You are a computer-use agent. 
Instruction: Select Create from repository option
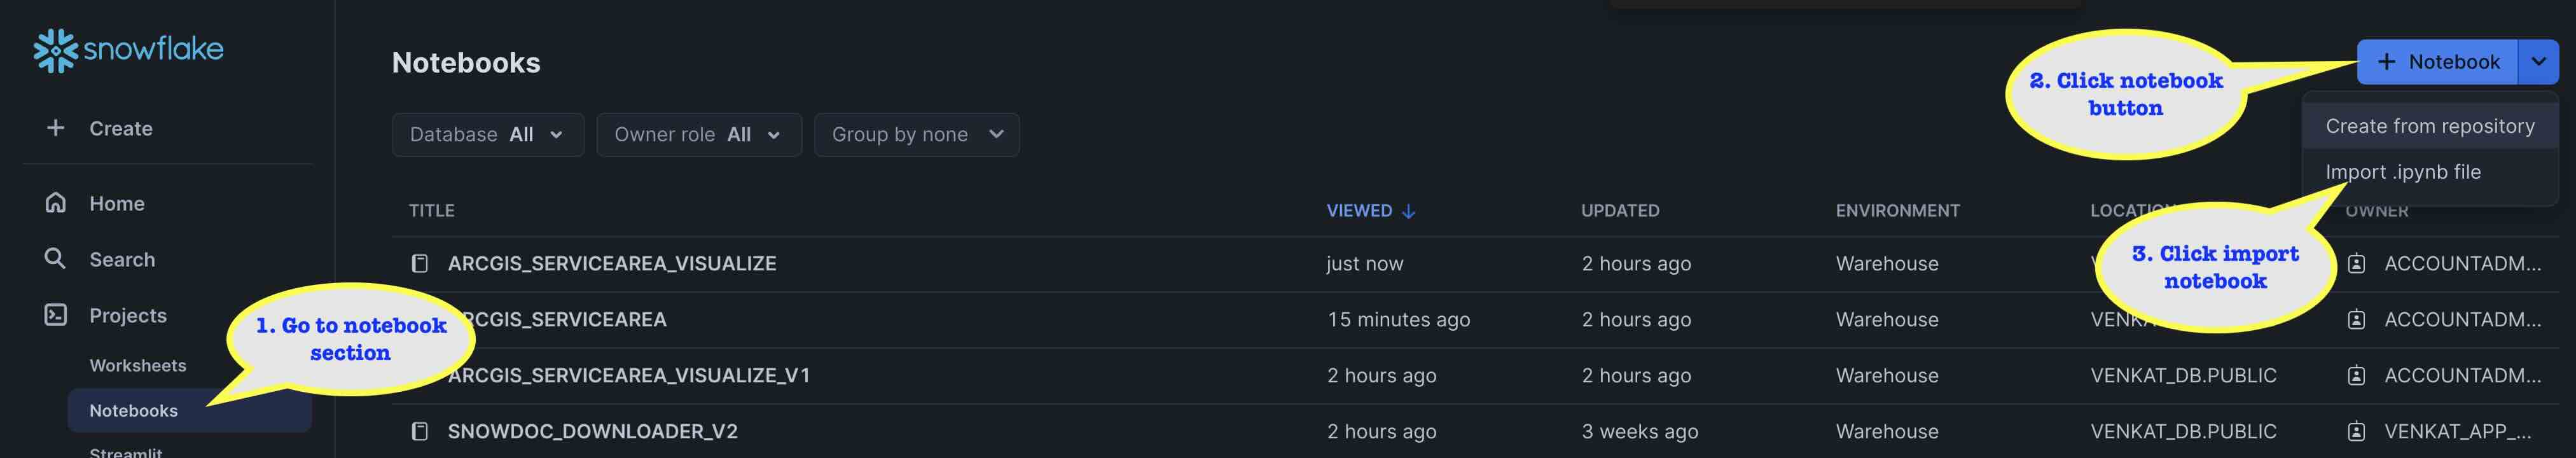pyautogui.click(x=2429, y=127)
